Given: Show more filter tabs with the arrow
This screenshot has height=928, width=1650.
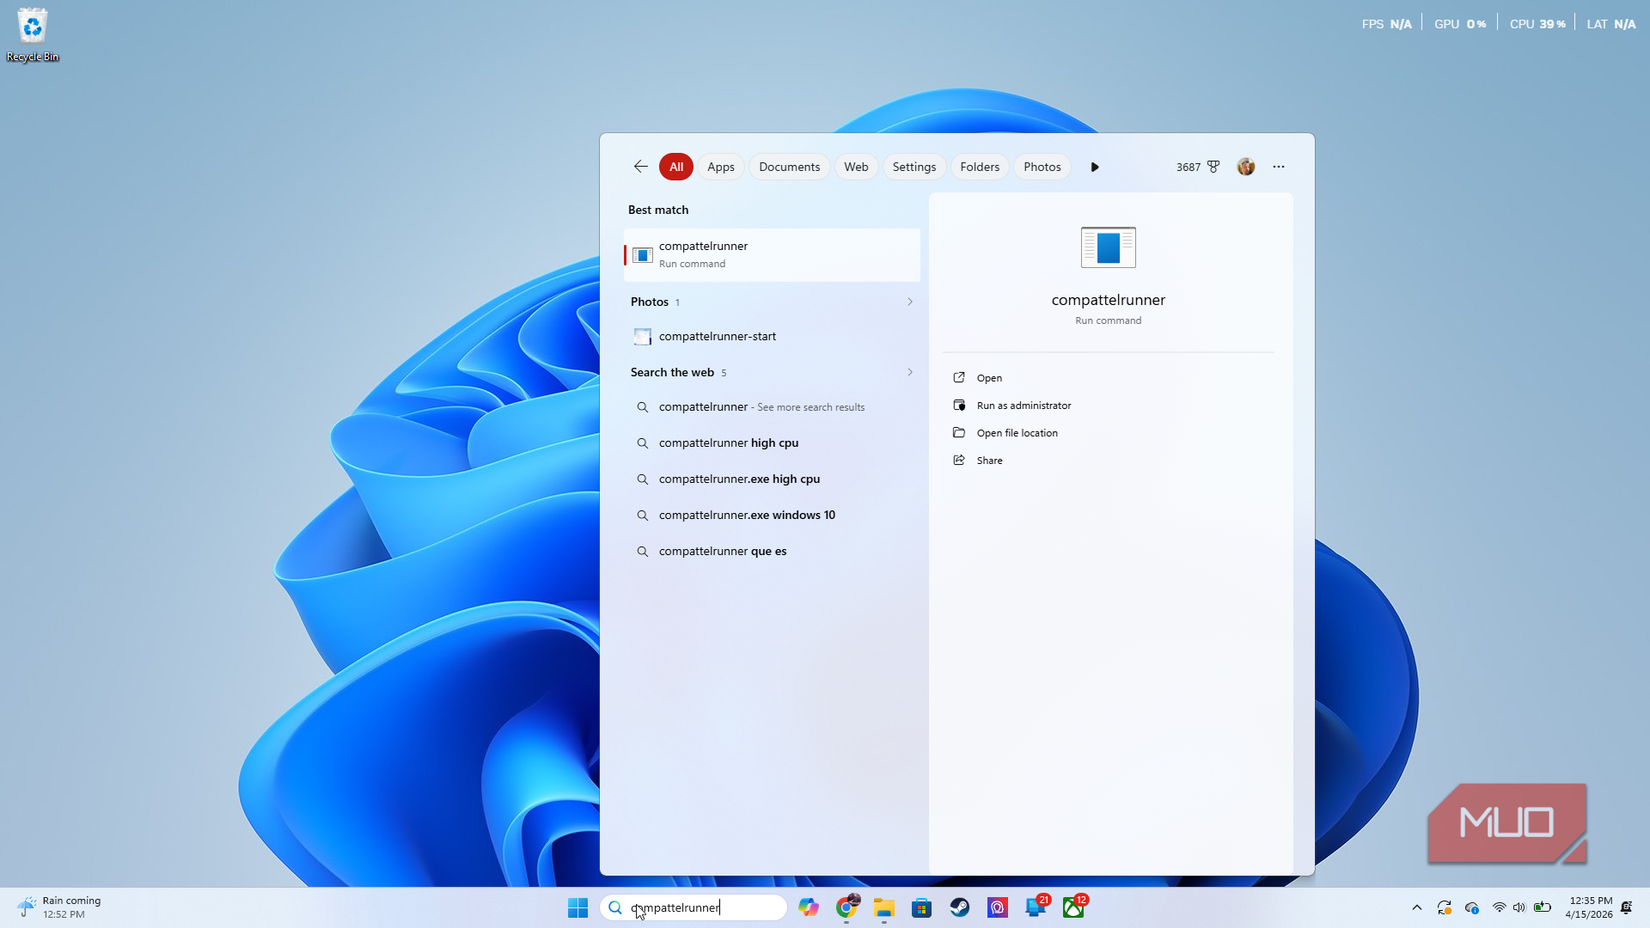Looking at the screenshot, I should 1095,167.
